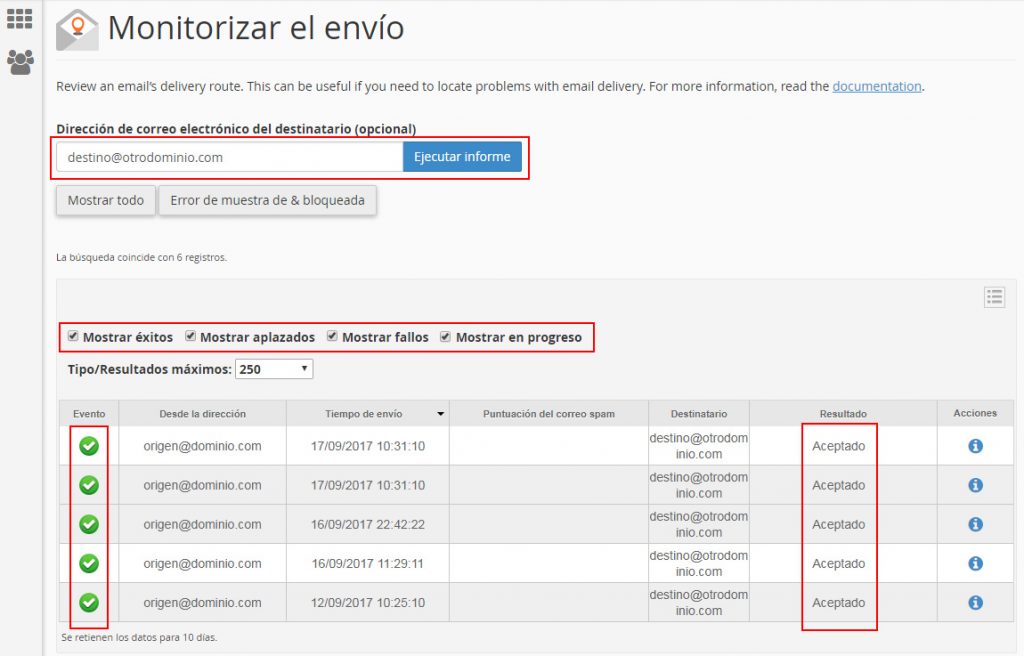Toggle off Mostrar en progreso
The image size is (1024, 656).
point(446,336)
